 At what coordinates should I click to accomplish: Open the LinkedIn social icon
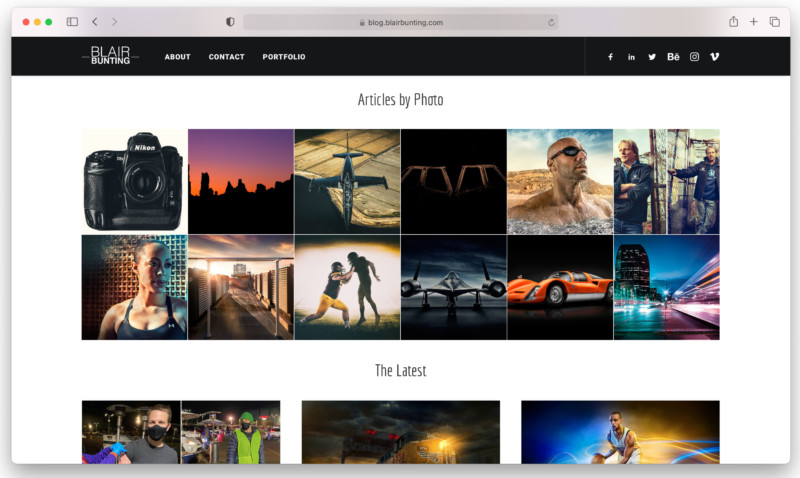tap(631, 57)
